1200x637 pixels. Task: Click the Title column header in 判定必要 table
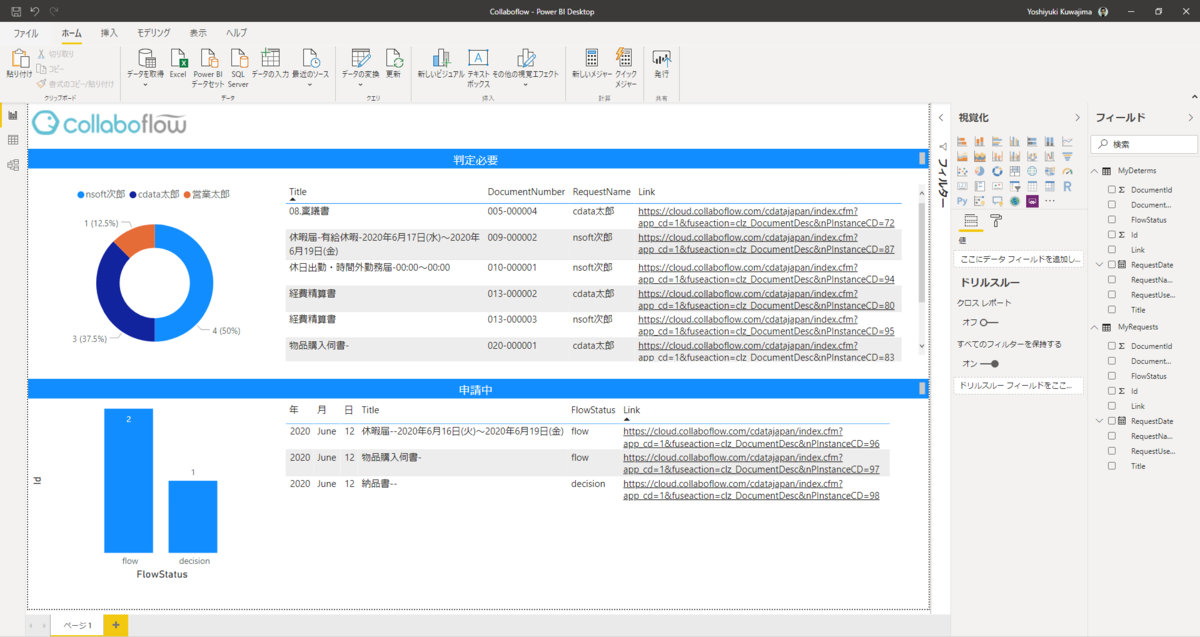tap(298, 191)
